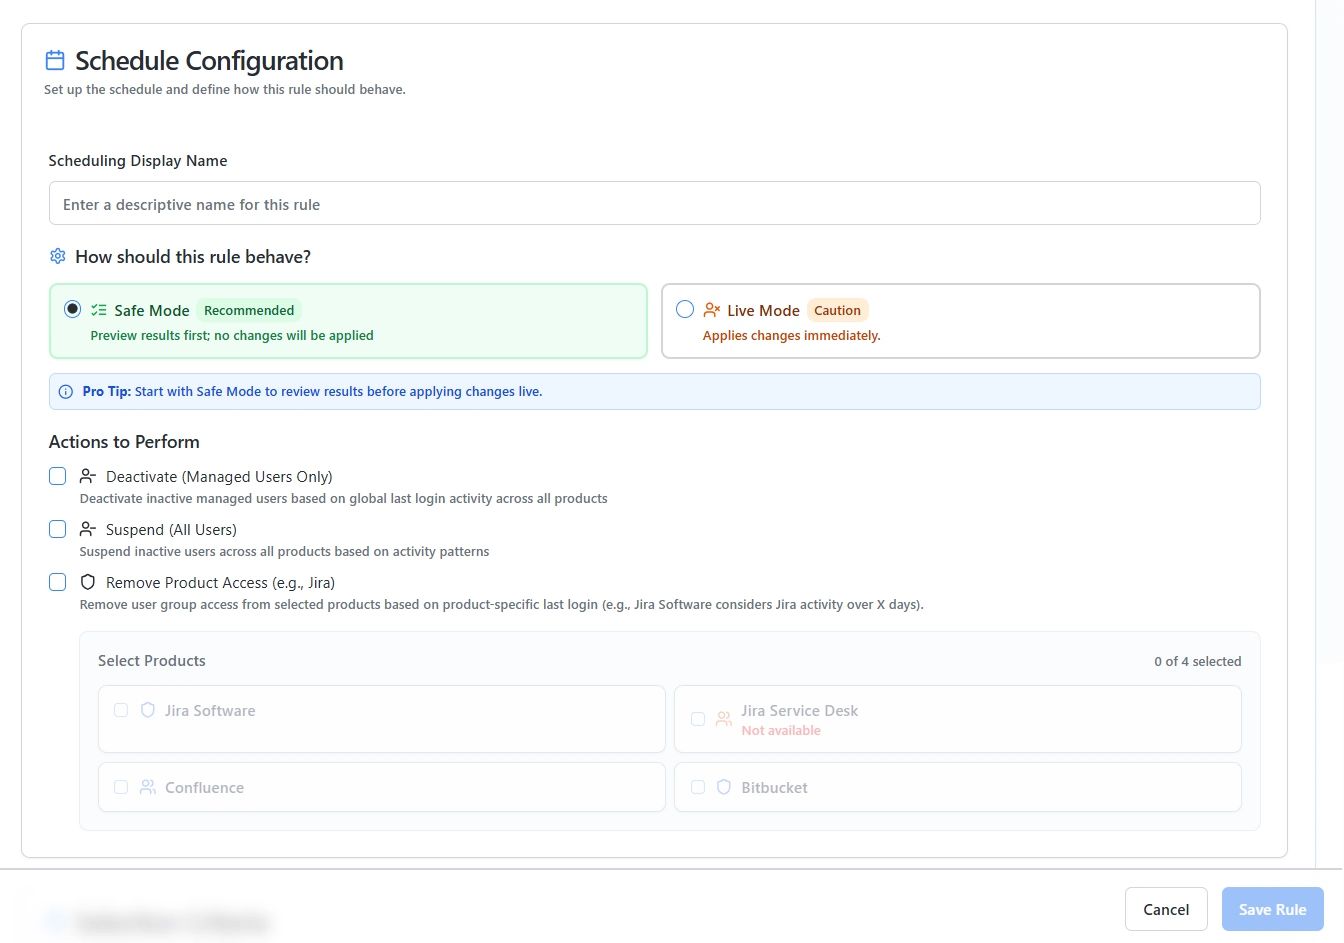The height and width of the screenshot is (943, 1344).
Task: Click the info icon in the Pro Tip banner
Action: pos(65,391)
